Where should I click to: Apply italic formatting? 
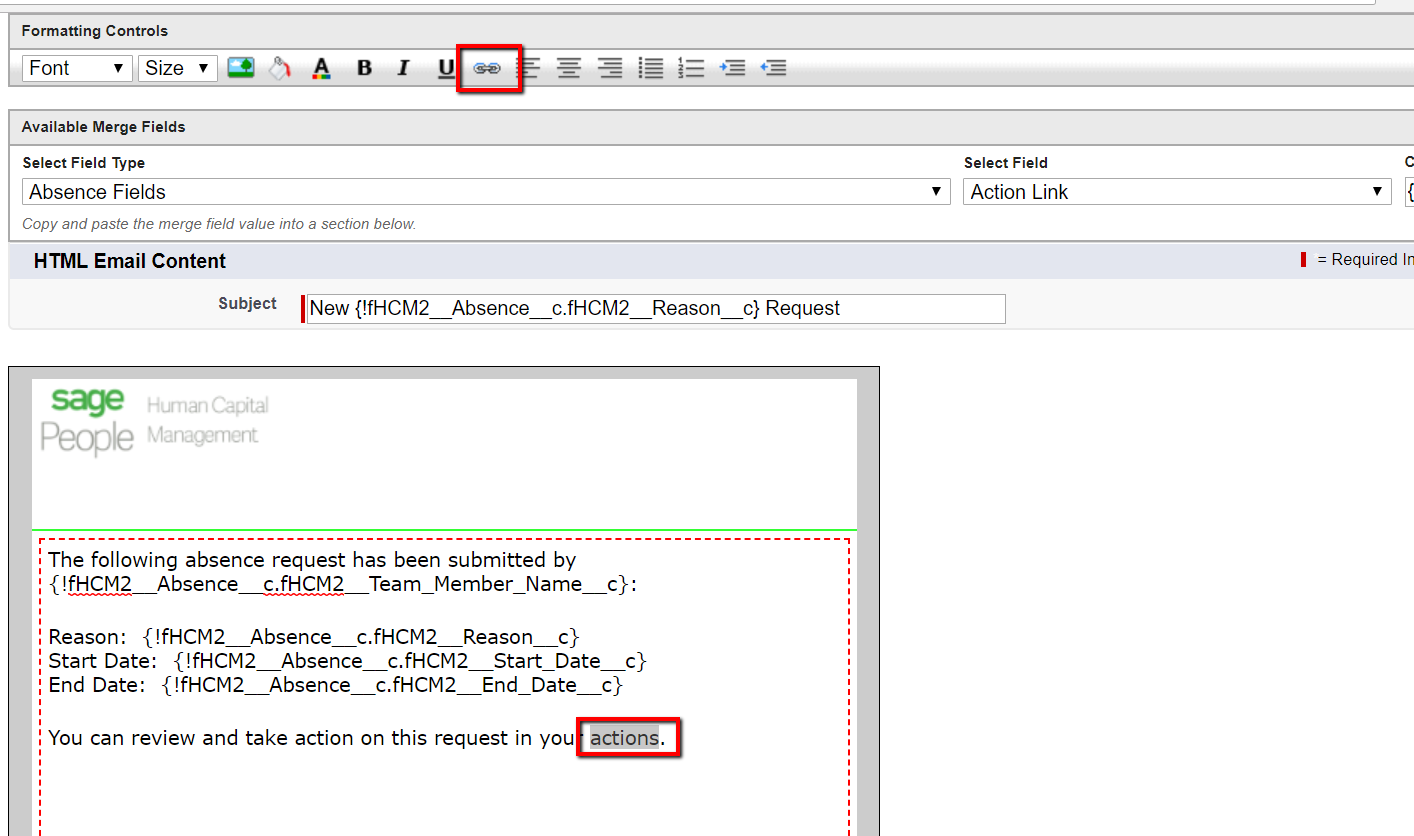[404, 68]
